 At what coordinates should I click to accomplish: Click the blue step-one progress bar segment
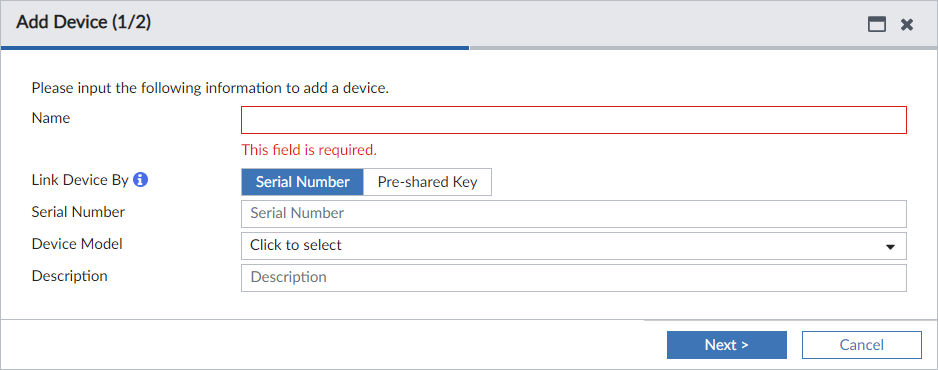click(x=235, y=48)
